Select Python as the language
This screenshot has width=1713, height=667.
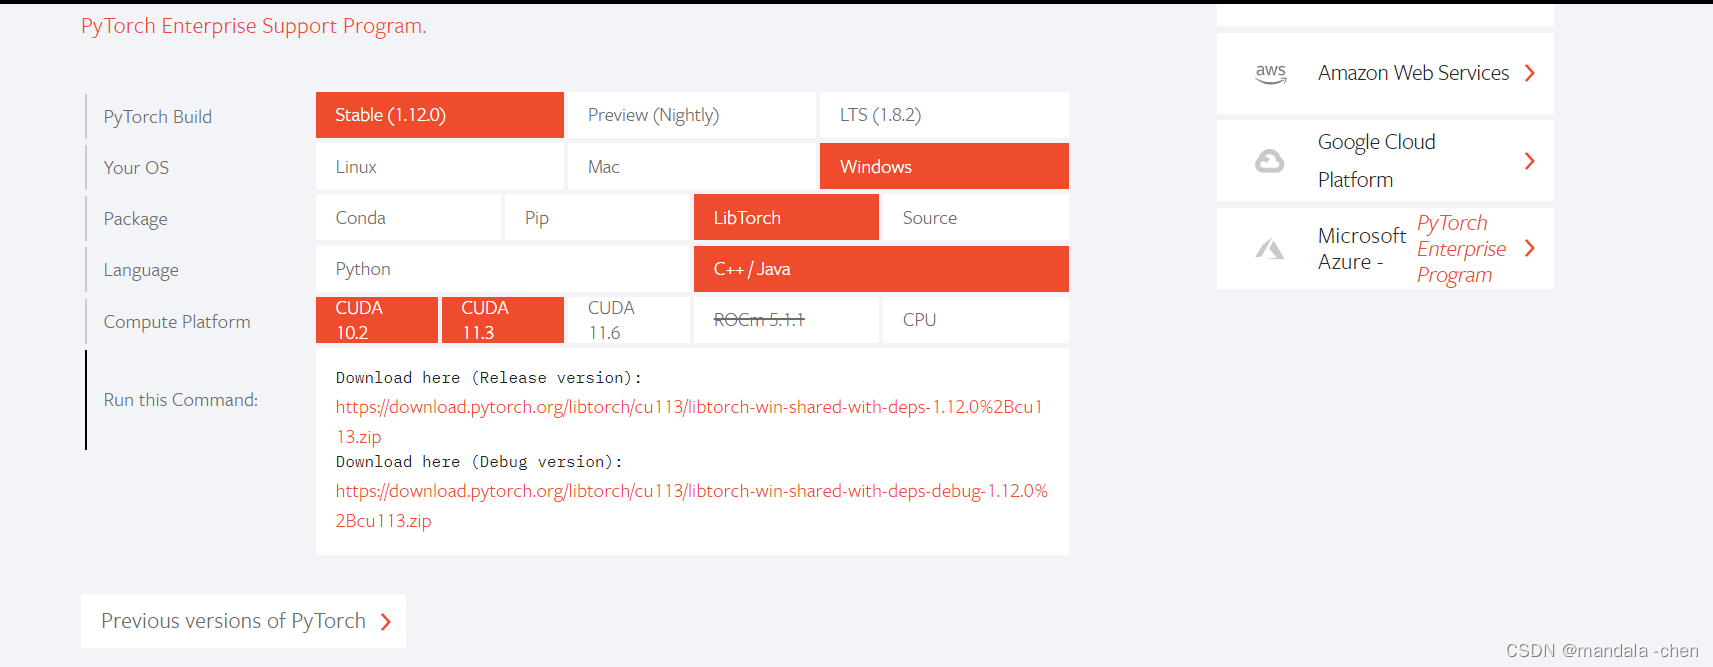click(362, 268)
